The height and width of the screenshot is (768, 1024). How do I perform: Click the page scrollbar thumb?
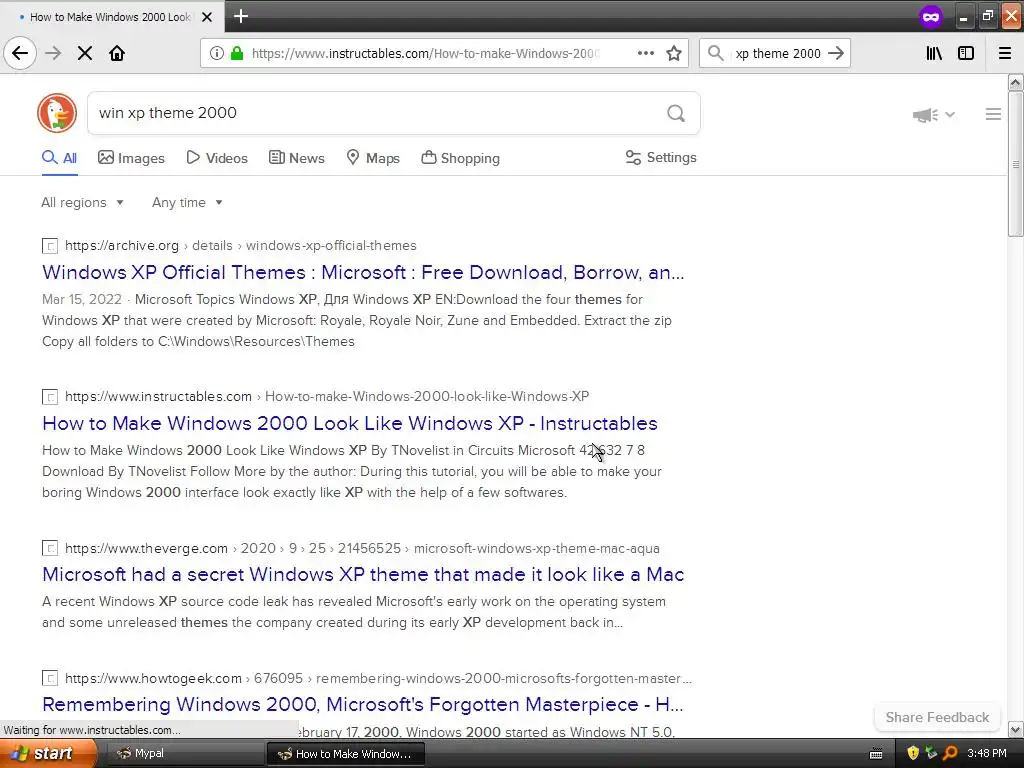(1016, 164)
